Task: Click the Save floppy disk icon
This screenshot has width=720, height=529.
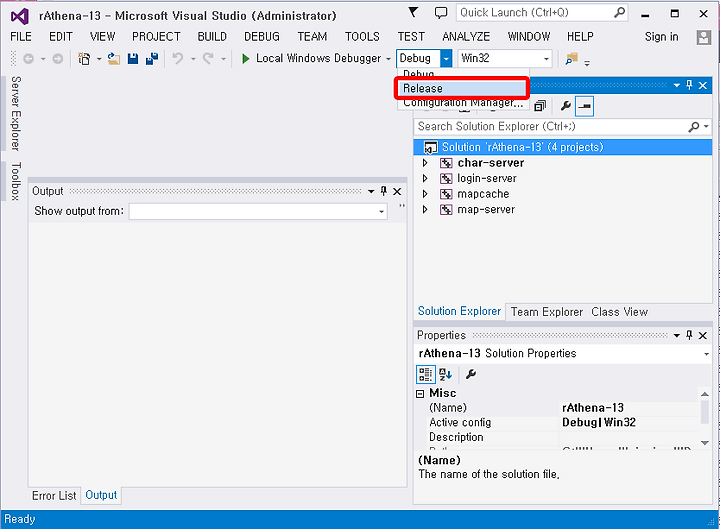Action: point(133,59)
